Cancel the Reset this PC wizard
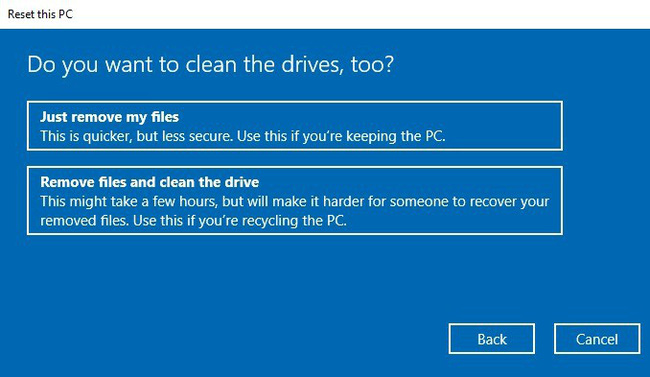 tap(597, 339)
